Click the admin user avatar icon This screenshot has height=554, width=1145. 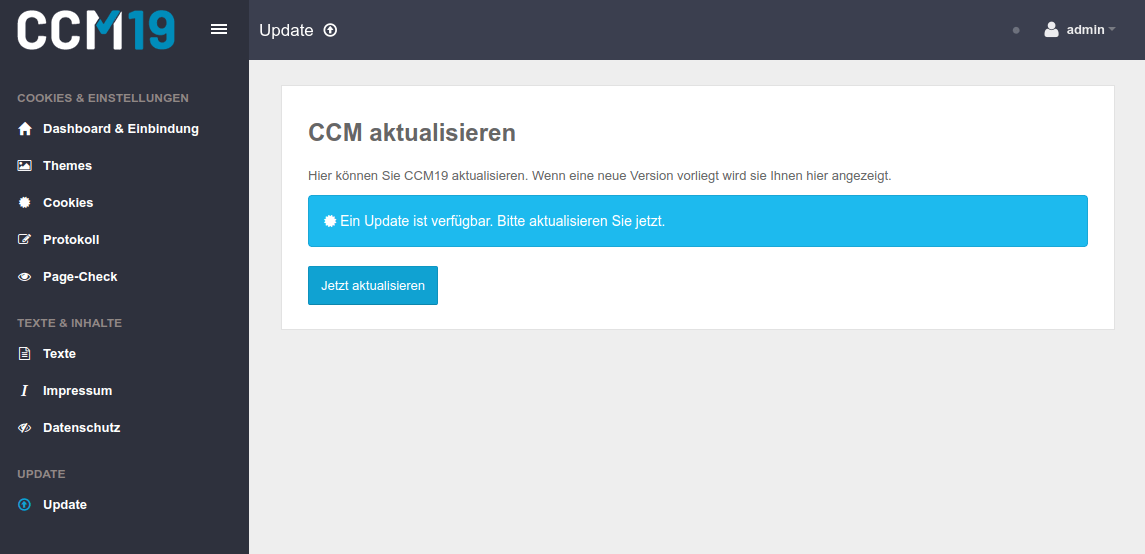point(1051,30)
